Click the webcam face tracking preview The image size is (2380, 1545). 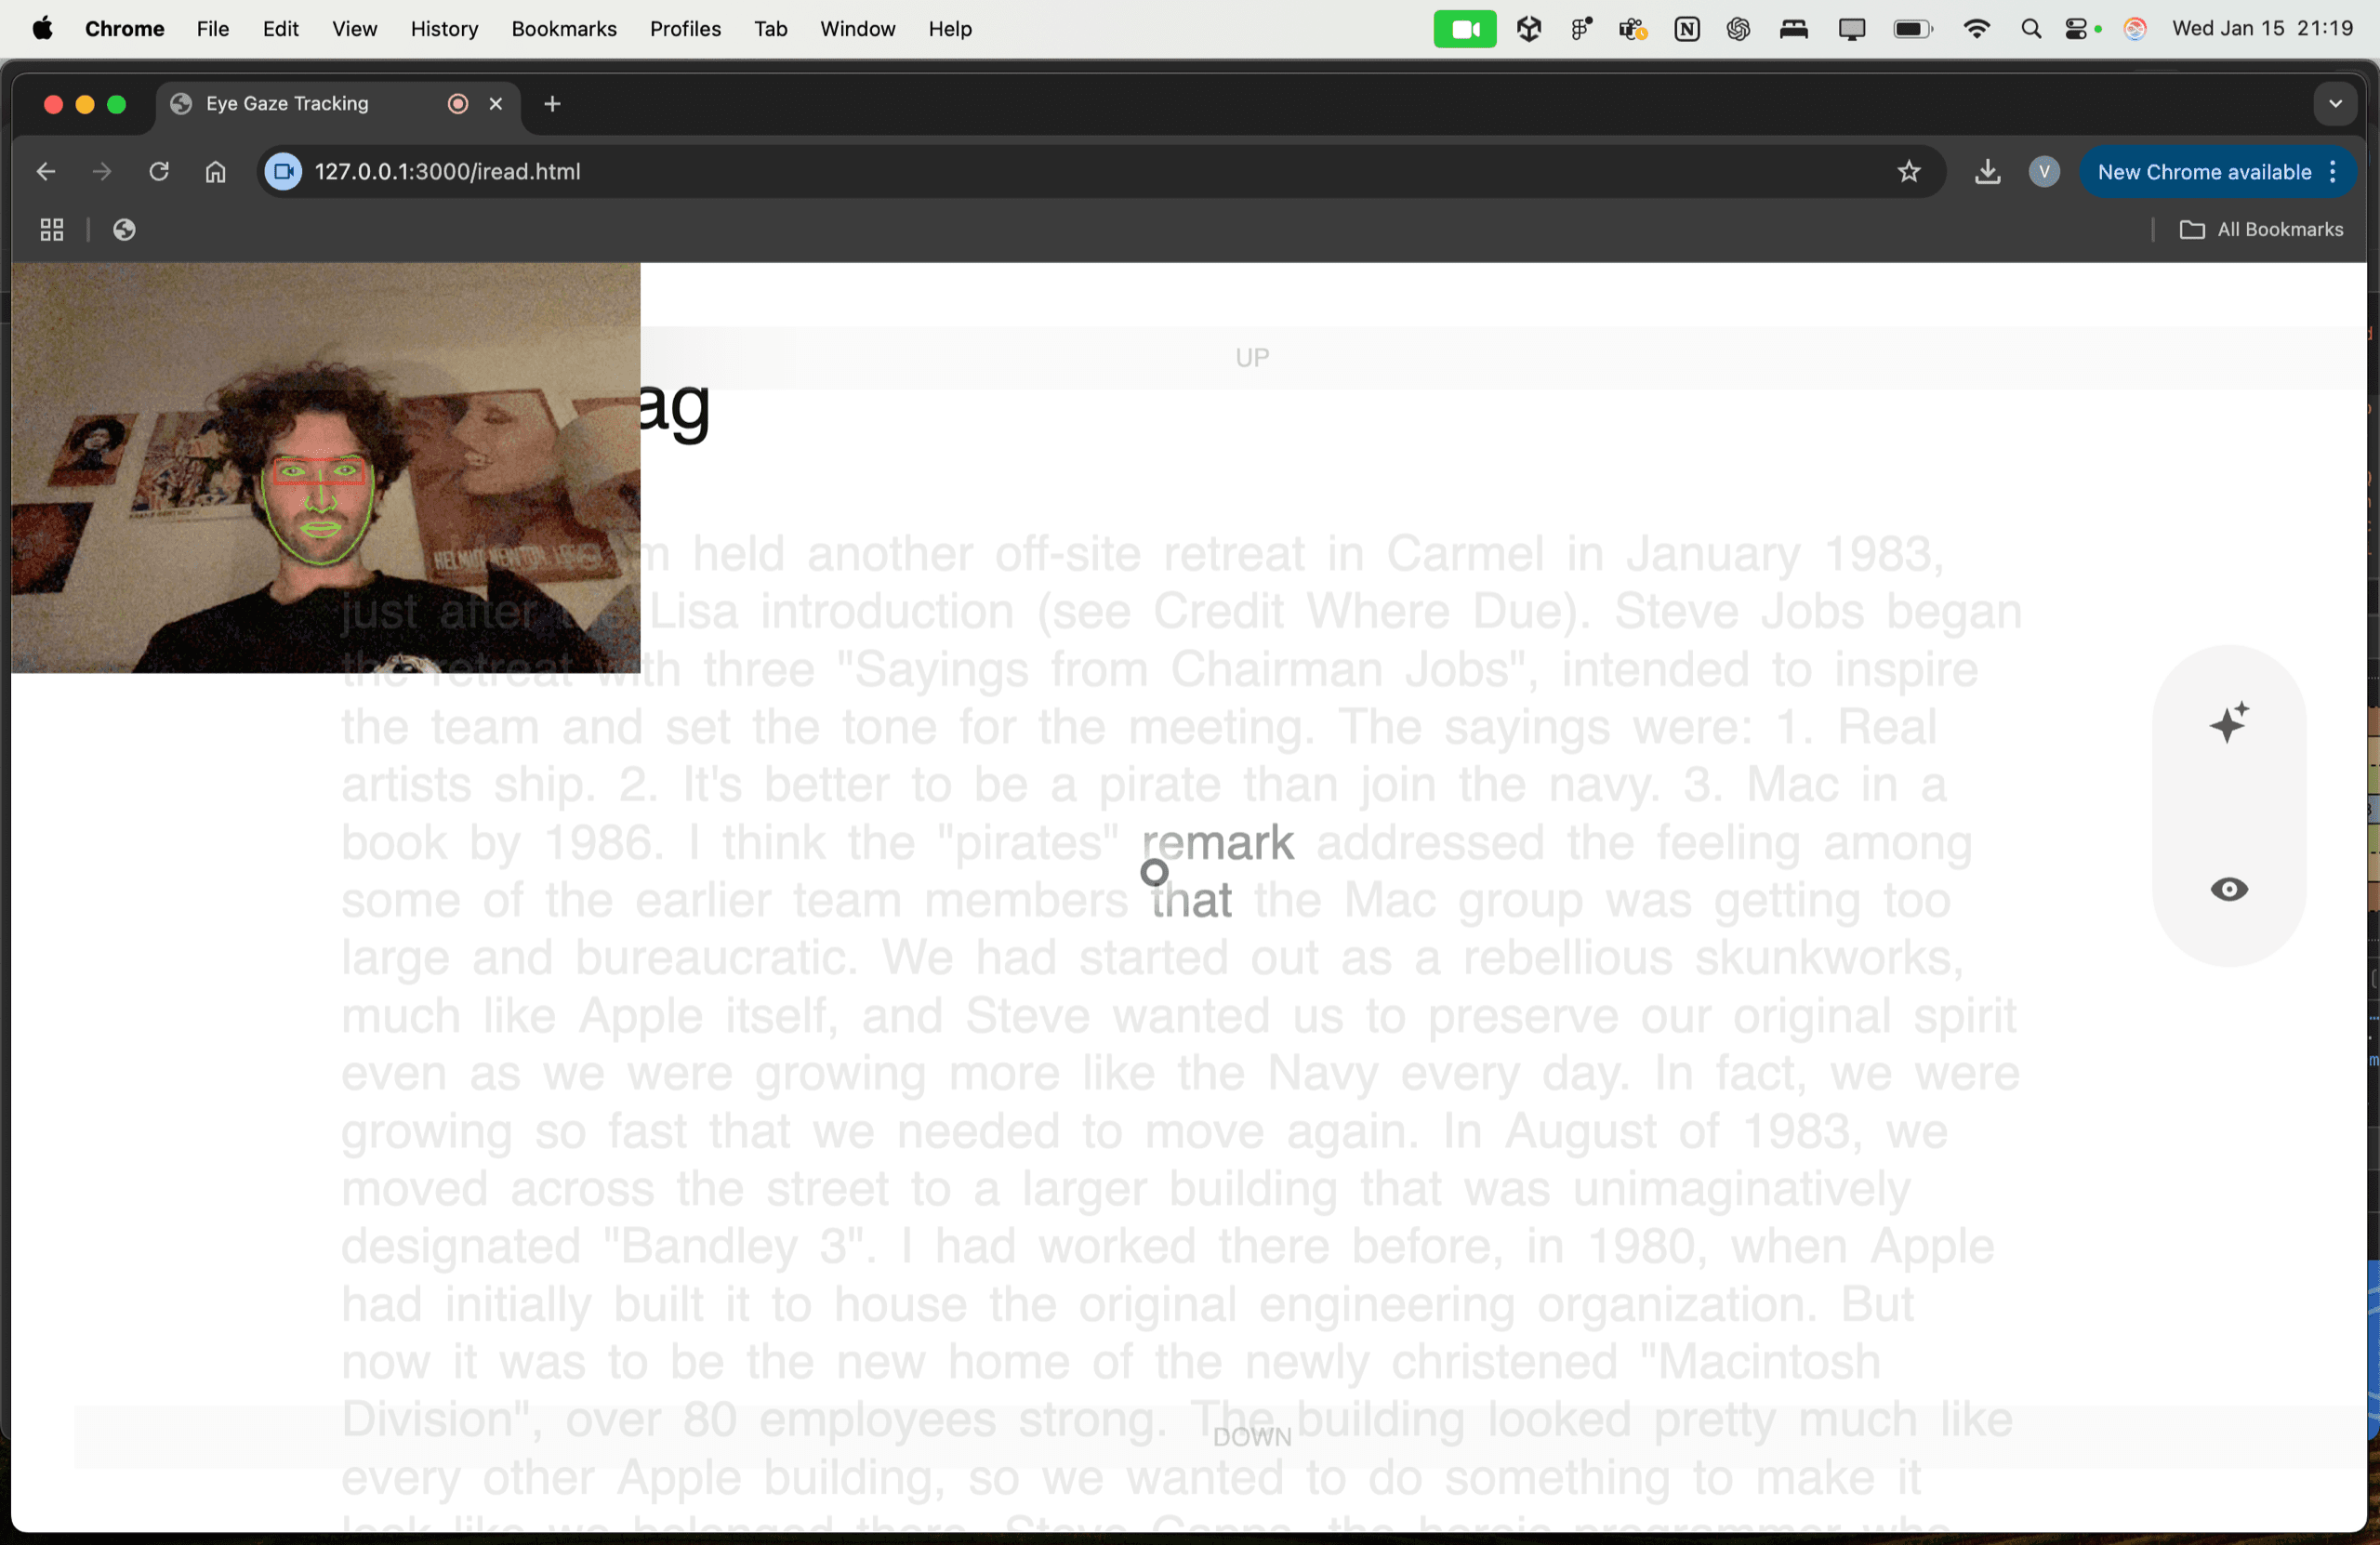tap(326, 467)
